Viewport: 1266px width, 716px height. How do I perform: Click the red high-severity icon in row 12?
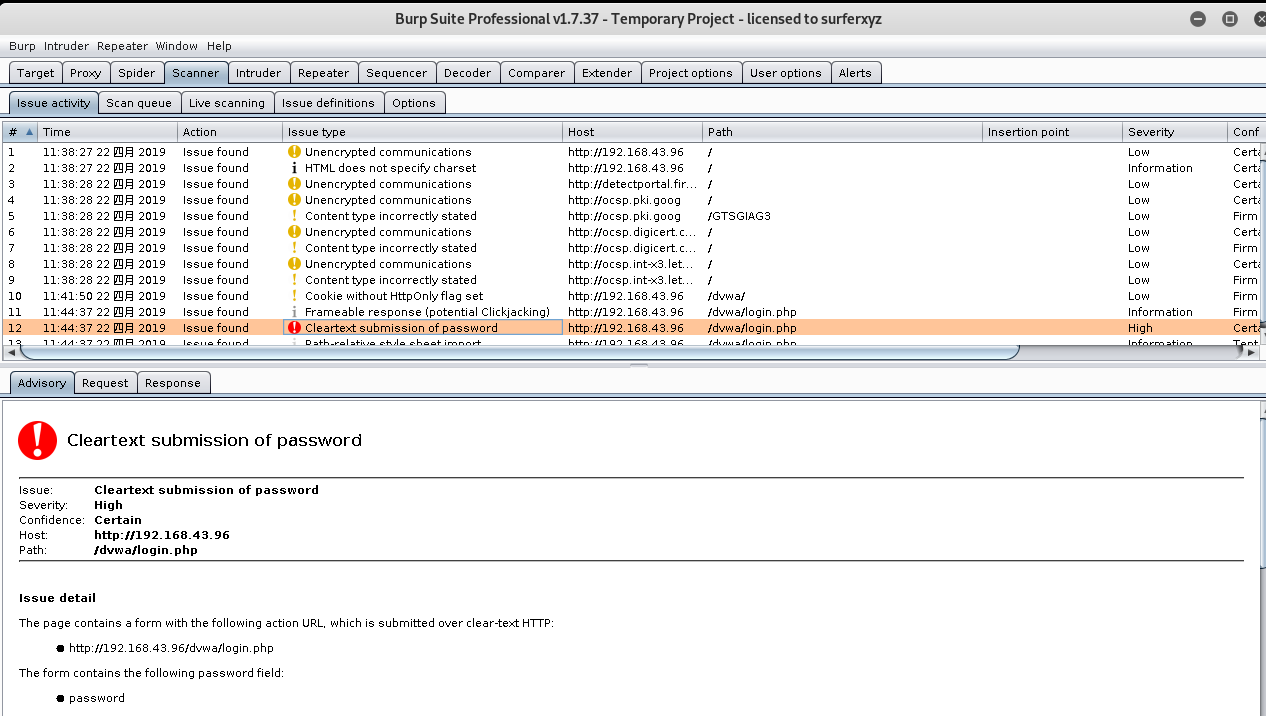pyautogui.click(x=294, y=328)
